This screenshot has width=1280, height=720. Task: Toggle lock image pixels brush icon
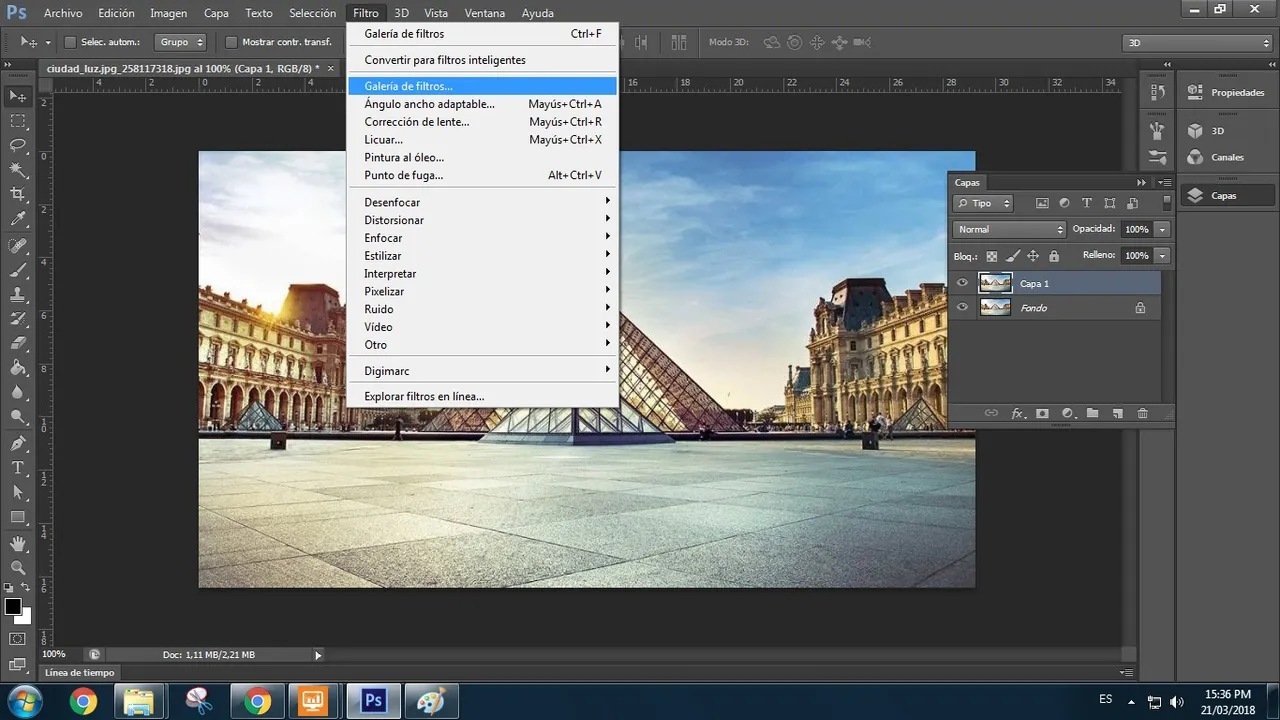tap(1011, 256)
